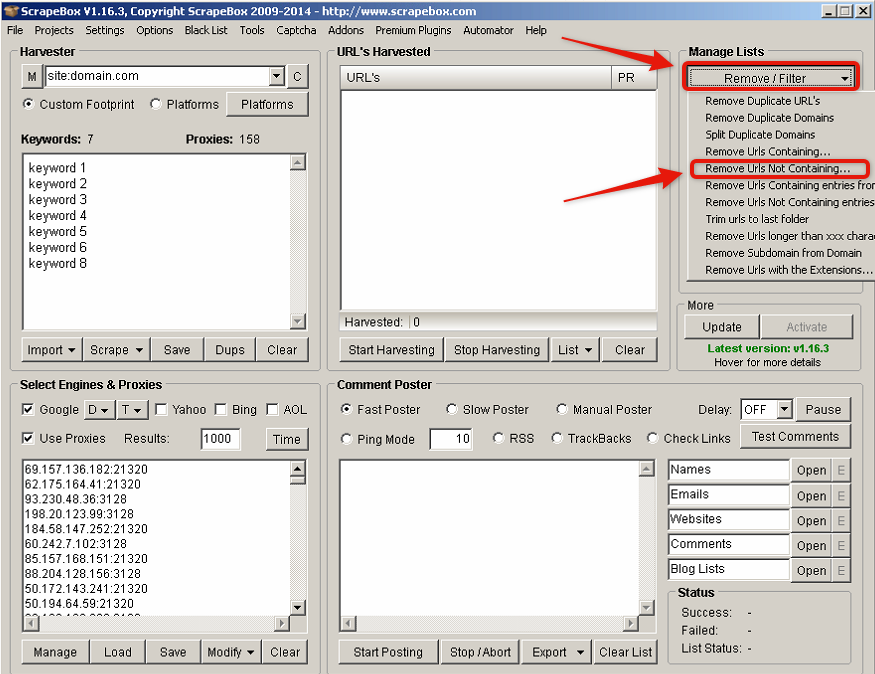Click Stop Harvesting button
Viewport: 875px width, 674px height.
click(497, 350)
